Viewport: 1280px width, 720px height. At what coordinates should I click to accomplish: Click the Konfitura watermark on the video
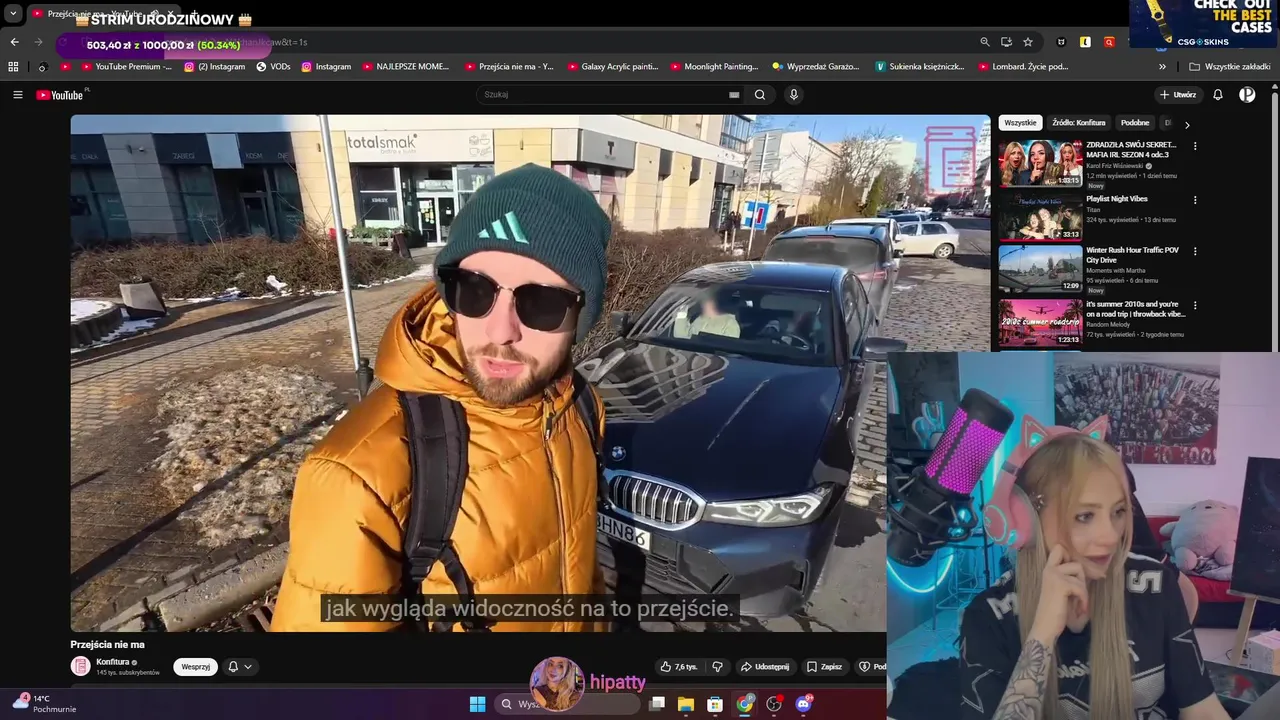(x=950, y=158)
